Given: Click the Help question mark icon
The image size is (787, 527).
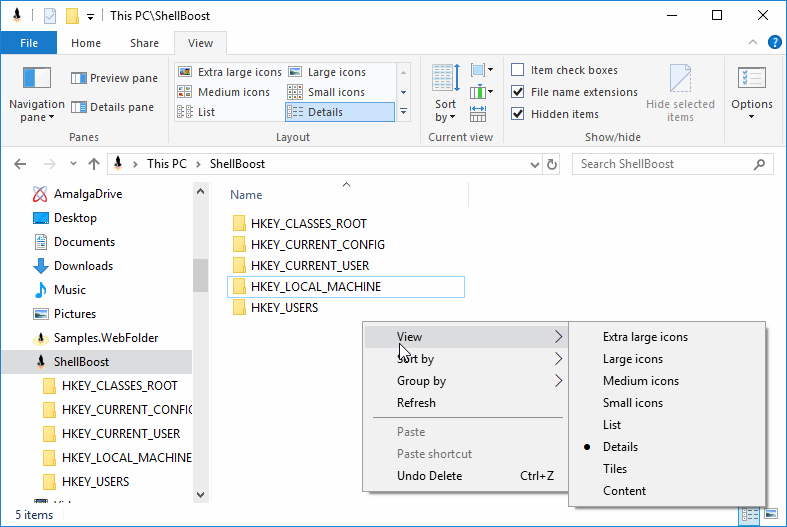Looking at the screenshot, I should point(774,43).
